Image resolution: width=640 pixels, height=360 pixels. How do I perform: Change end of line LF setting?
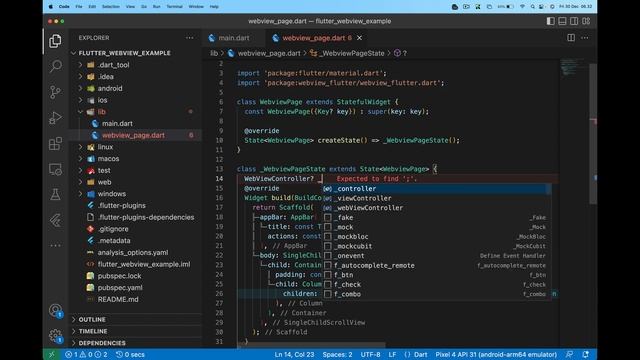point(392,354)
